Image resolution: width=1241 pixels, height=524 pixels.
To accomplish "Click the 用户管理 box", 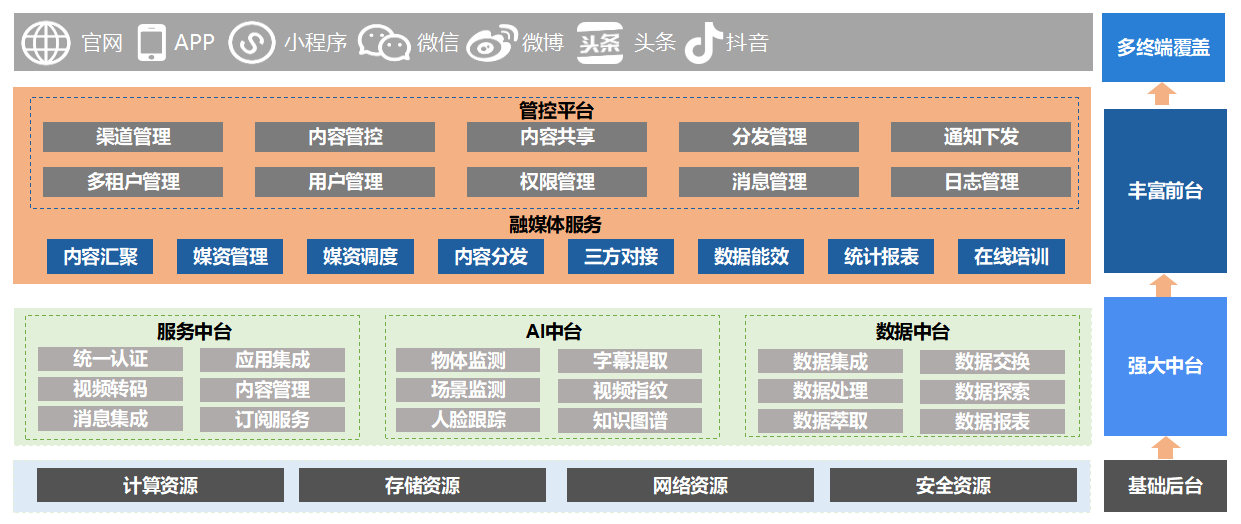I will point(345,182).
